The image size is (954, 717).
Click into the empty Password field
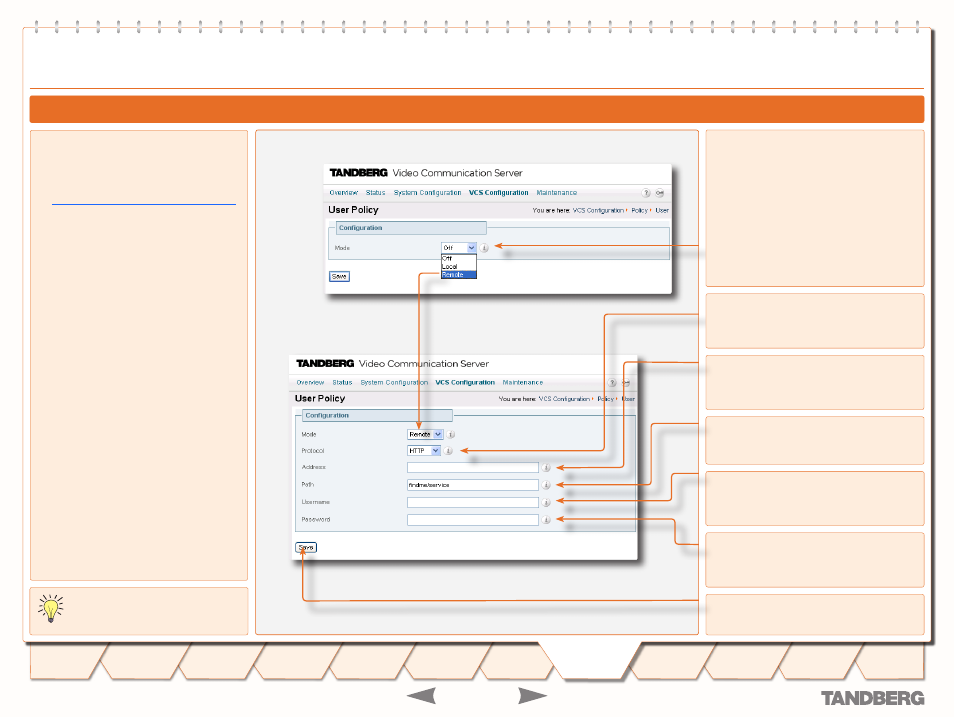(x=473, y=520)
